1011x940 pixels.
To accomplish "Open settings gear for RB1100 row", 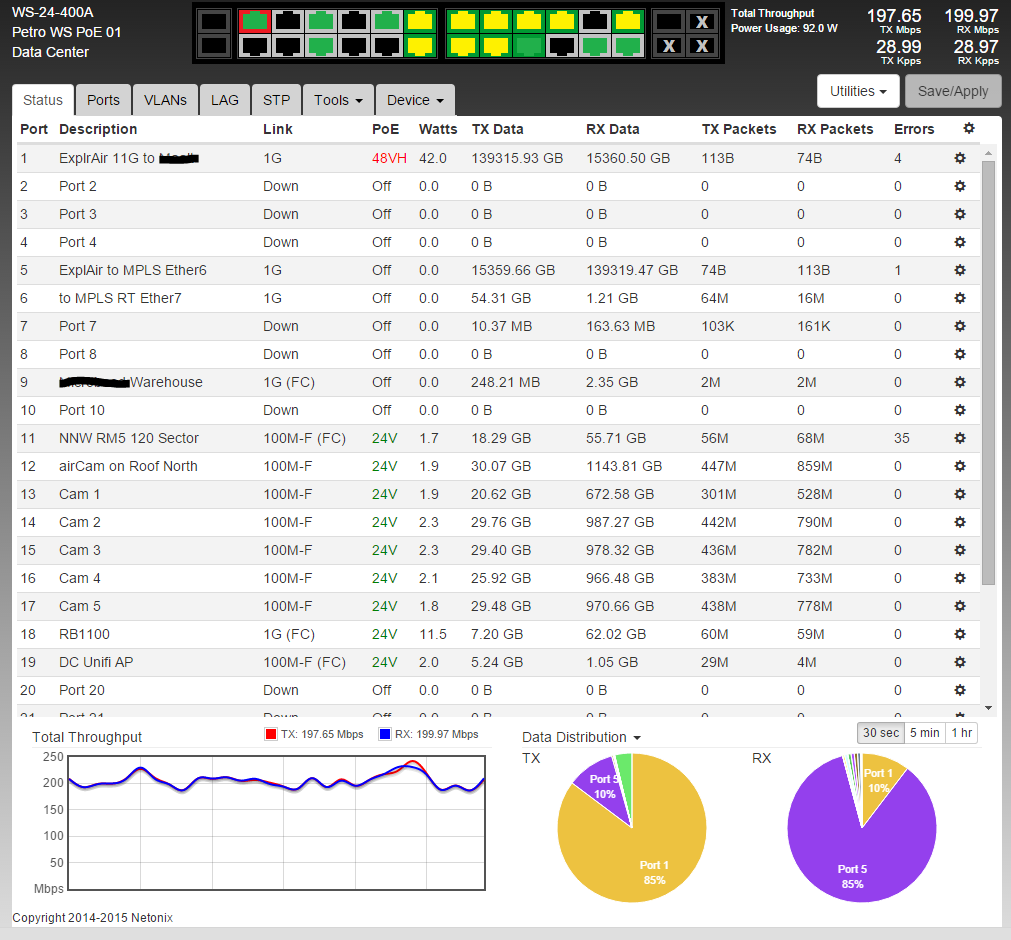I will [x=959, y=634].
